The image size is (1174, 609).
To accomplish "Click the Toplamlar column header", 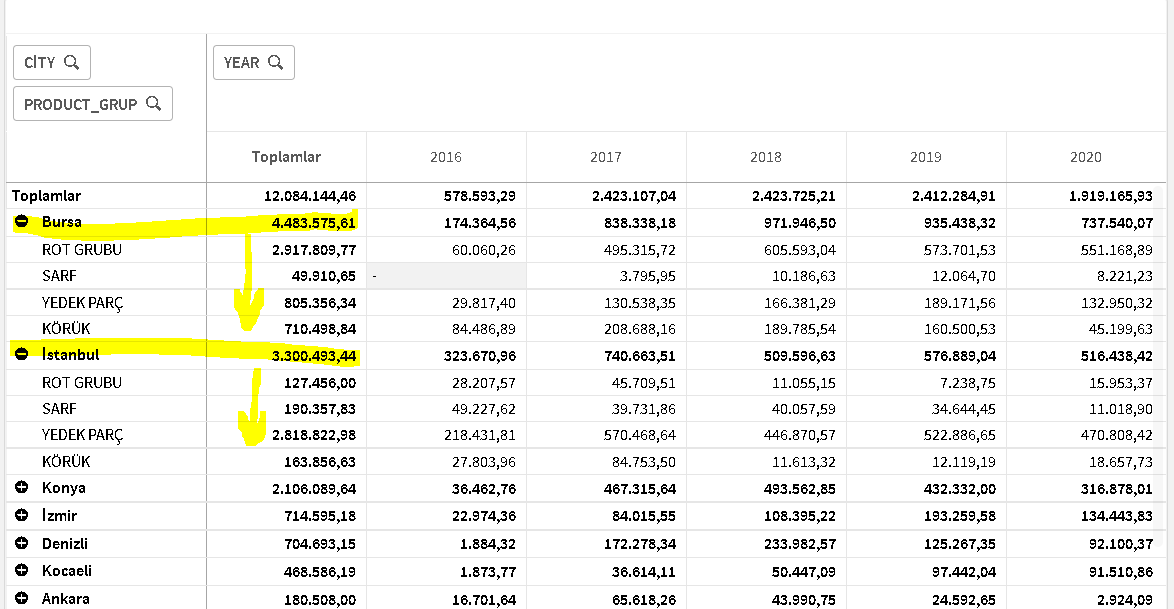I will pyautogui.click(x=286, y=157).
